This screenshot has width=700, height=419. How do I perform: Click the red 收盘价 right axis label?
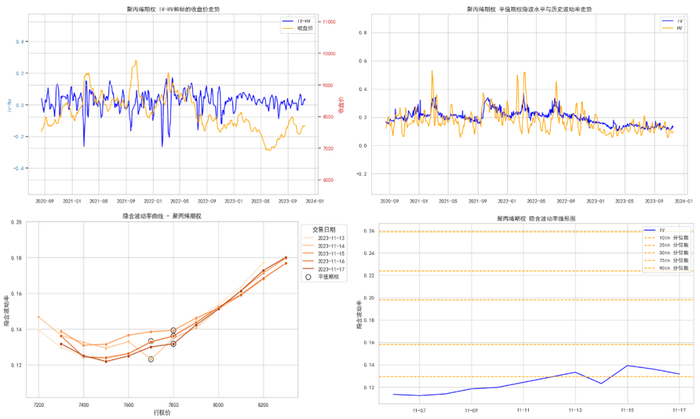tap(341, 105)
